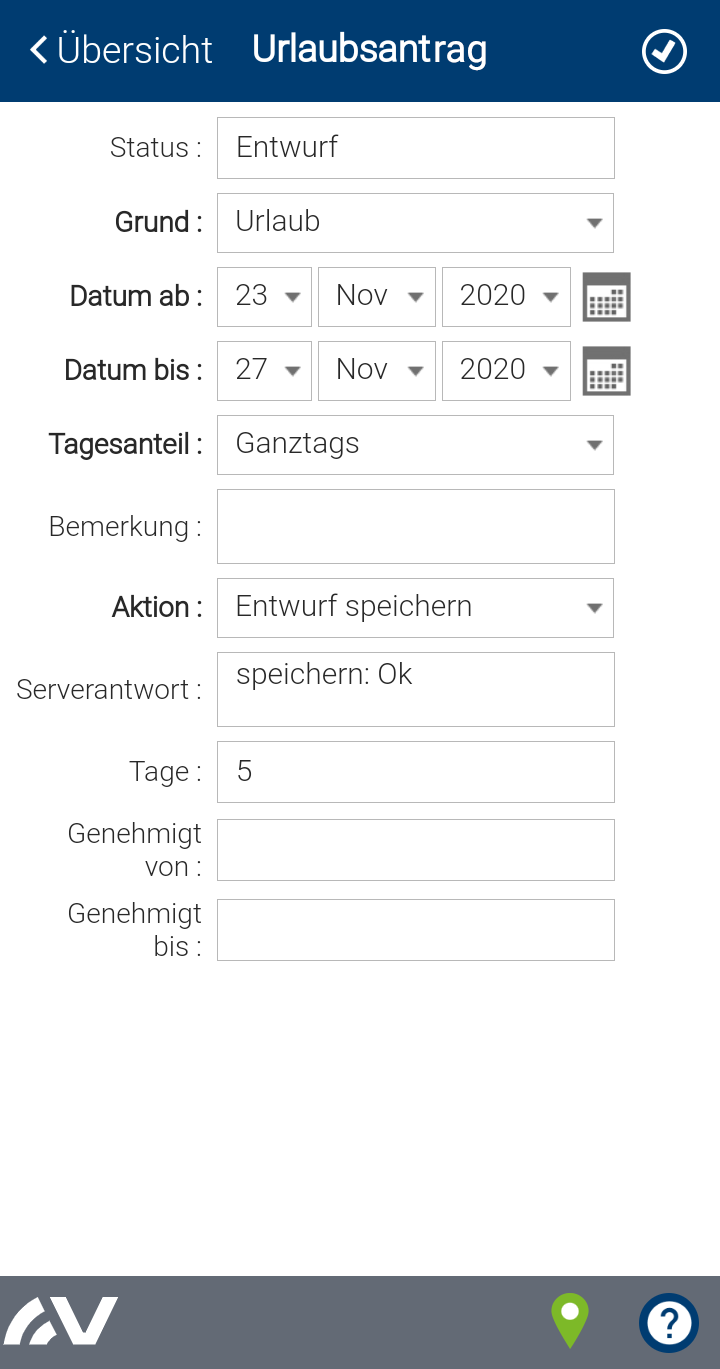Open Datum ab day dropdown (23)
Screen dimensions: 720x1369
(x=264, y=296)
